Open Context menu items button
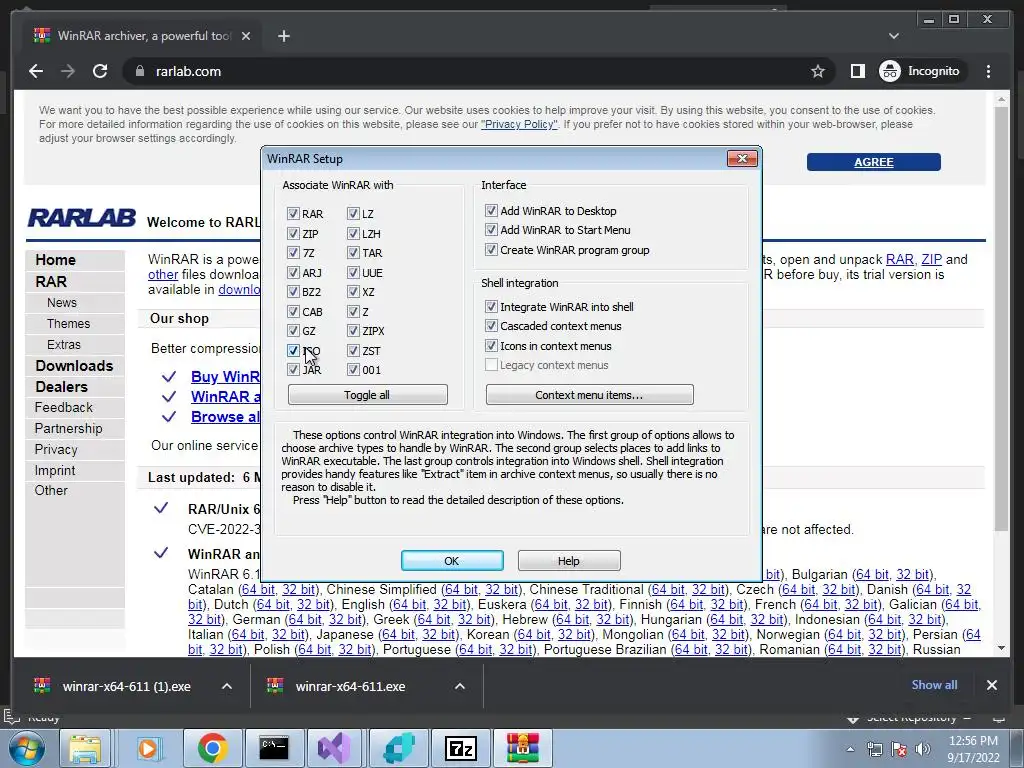The image size is (1024, 768). (x=589, y=394)
